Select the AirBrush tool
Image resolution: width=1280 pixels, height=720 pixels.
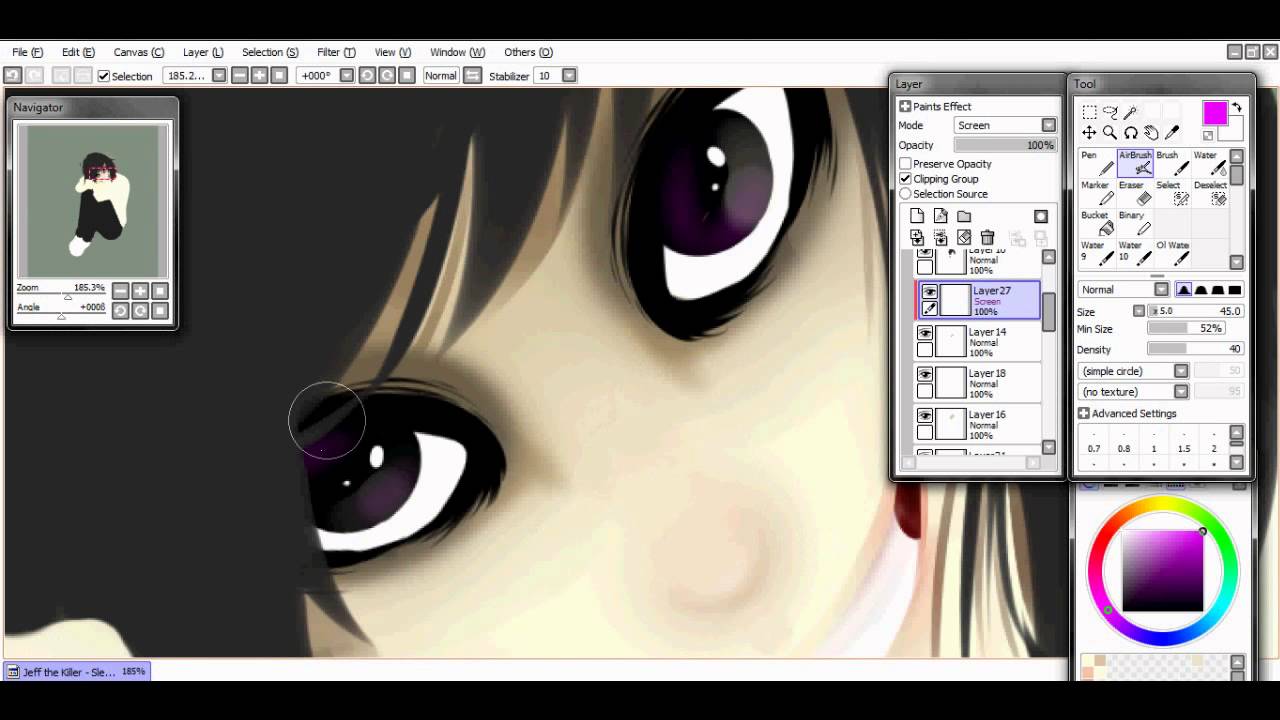pyautogui.click(x=1135, y=163)
